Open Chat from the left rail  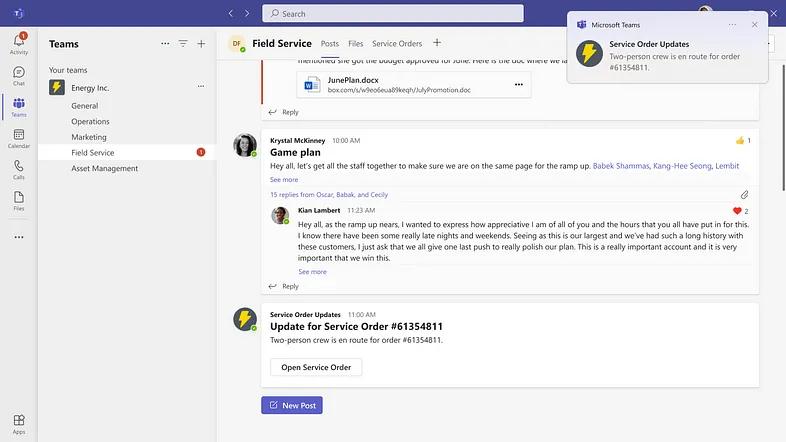(19, 76)
